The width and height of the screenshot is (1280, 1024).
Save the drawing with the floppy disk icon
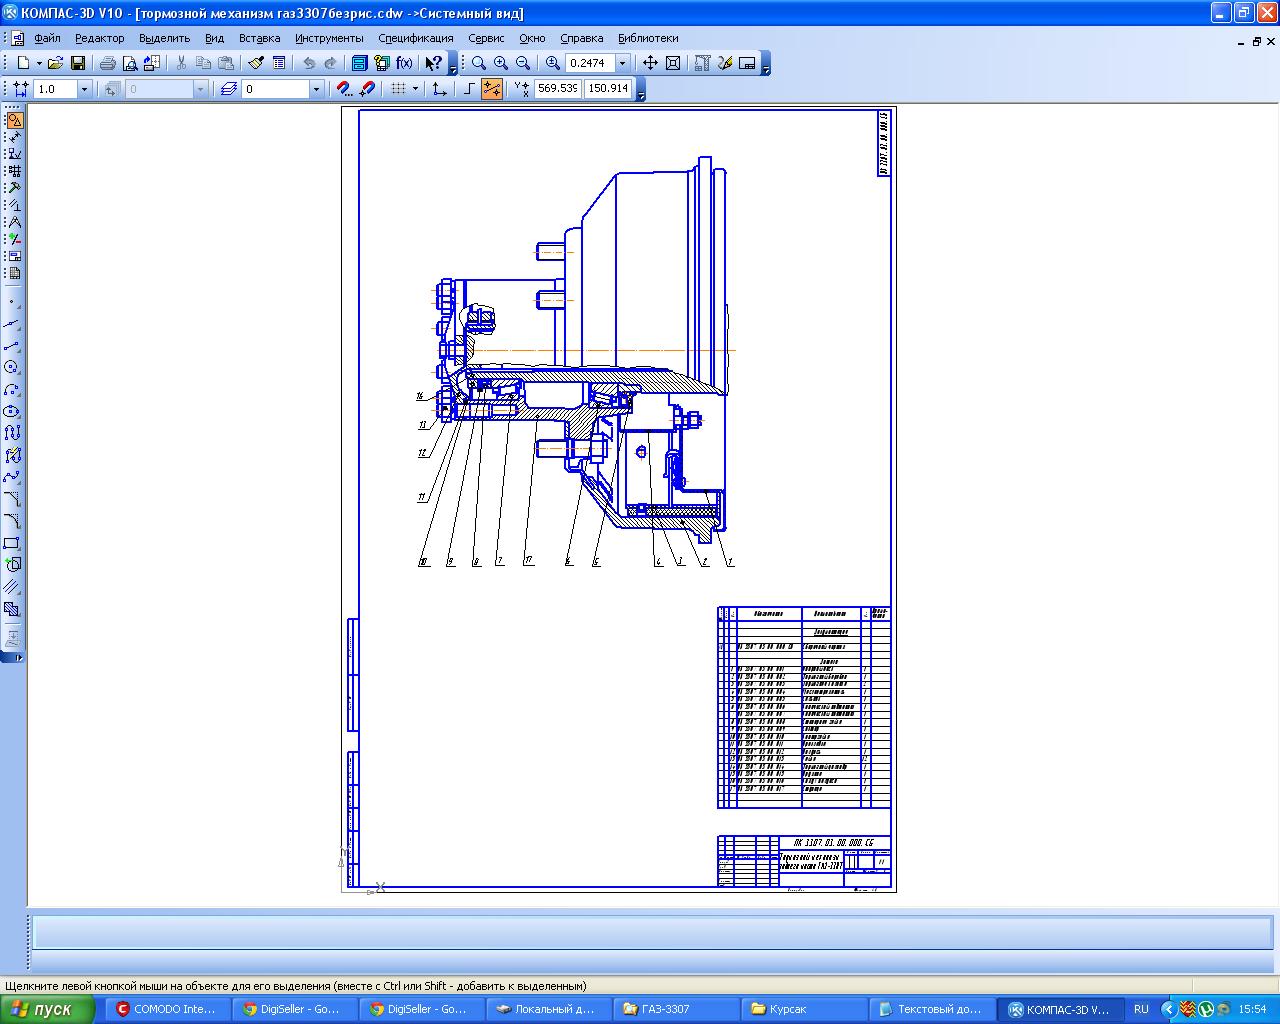pos(78,63)
